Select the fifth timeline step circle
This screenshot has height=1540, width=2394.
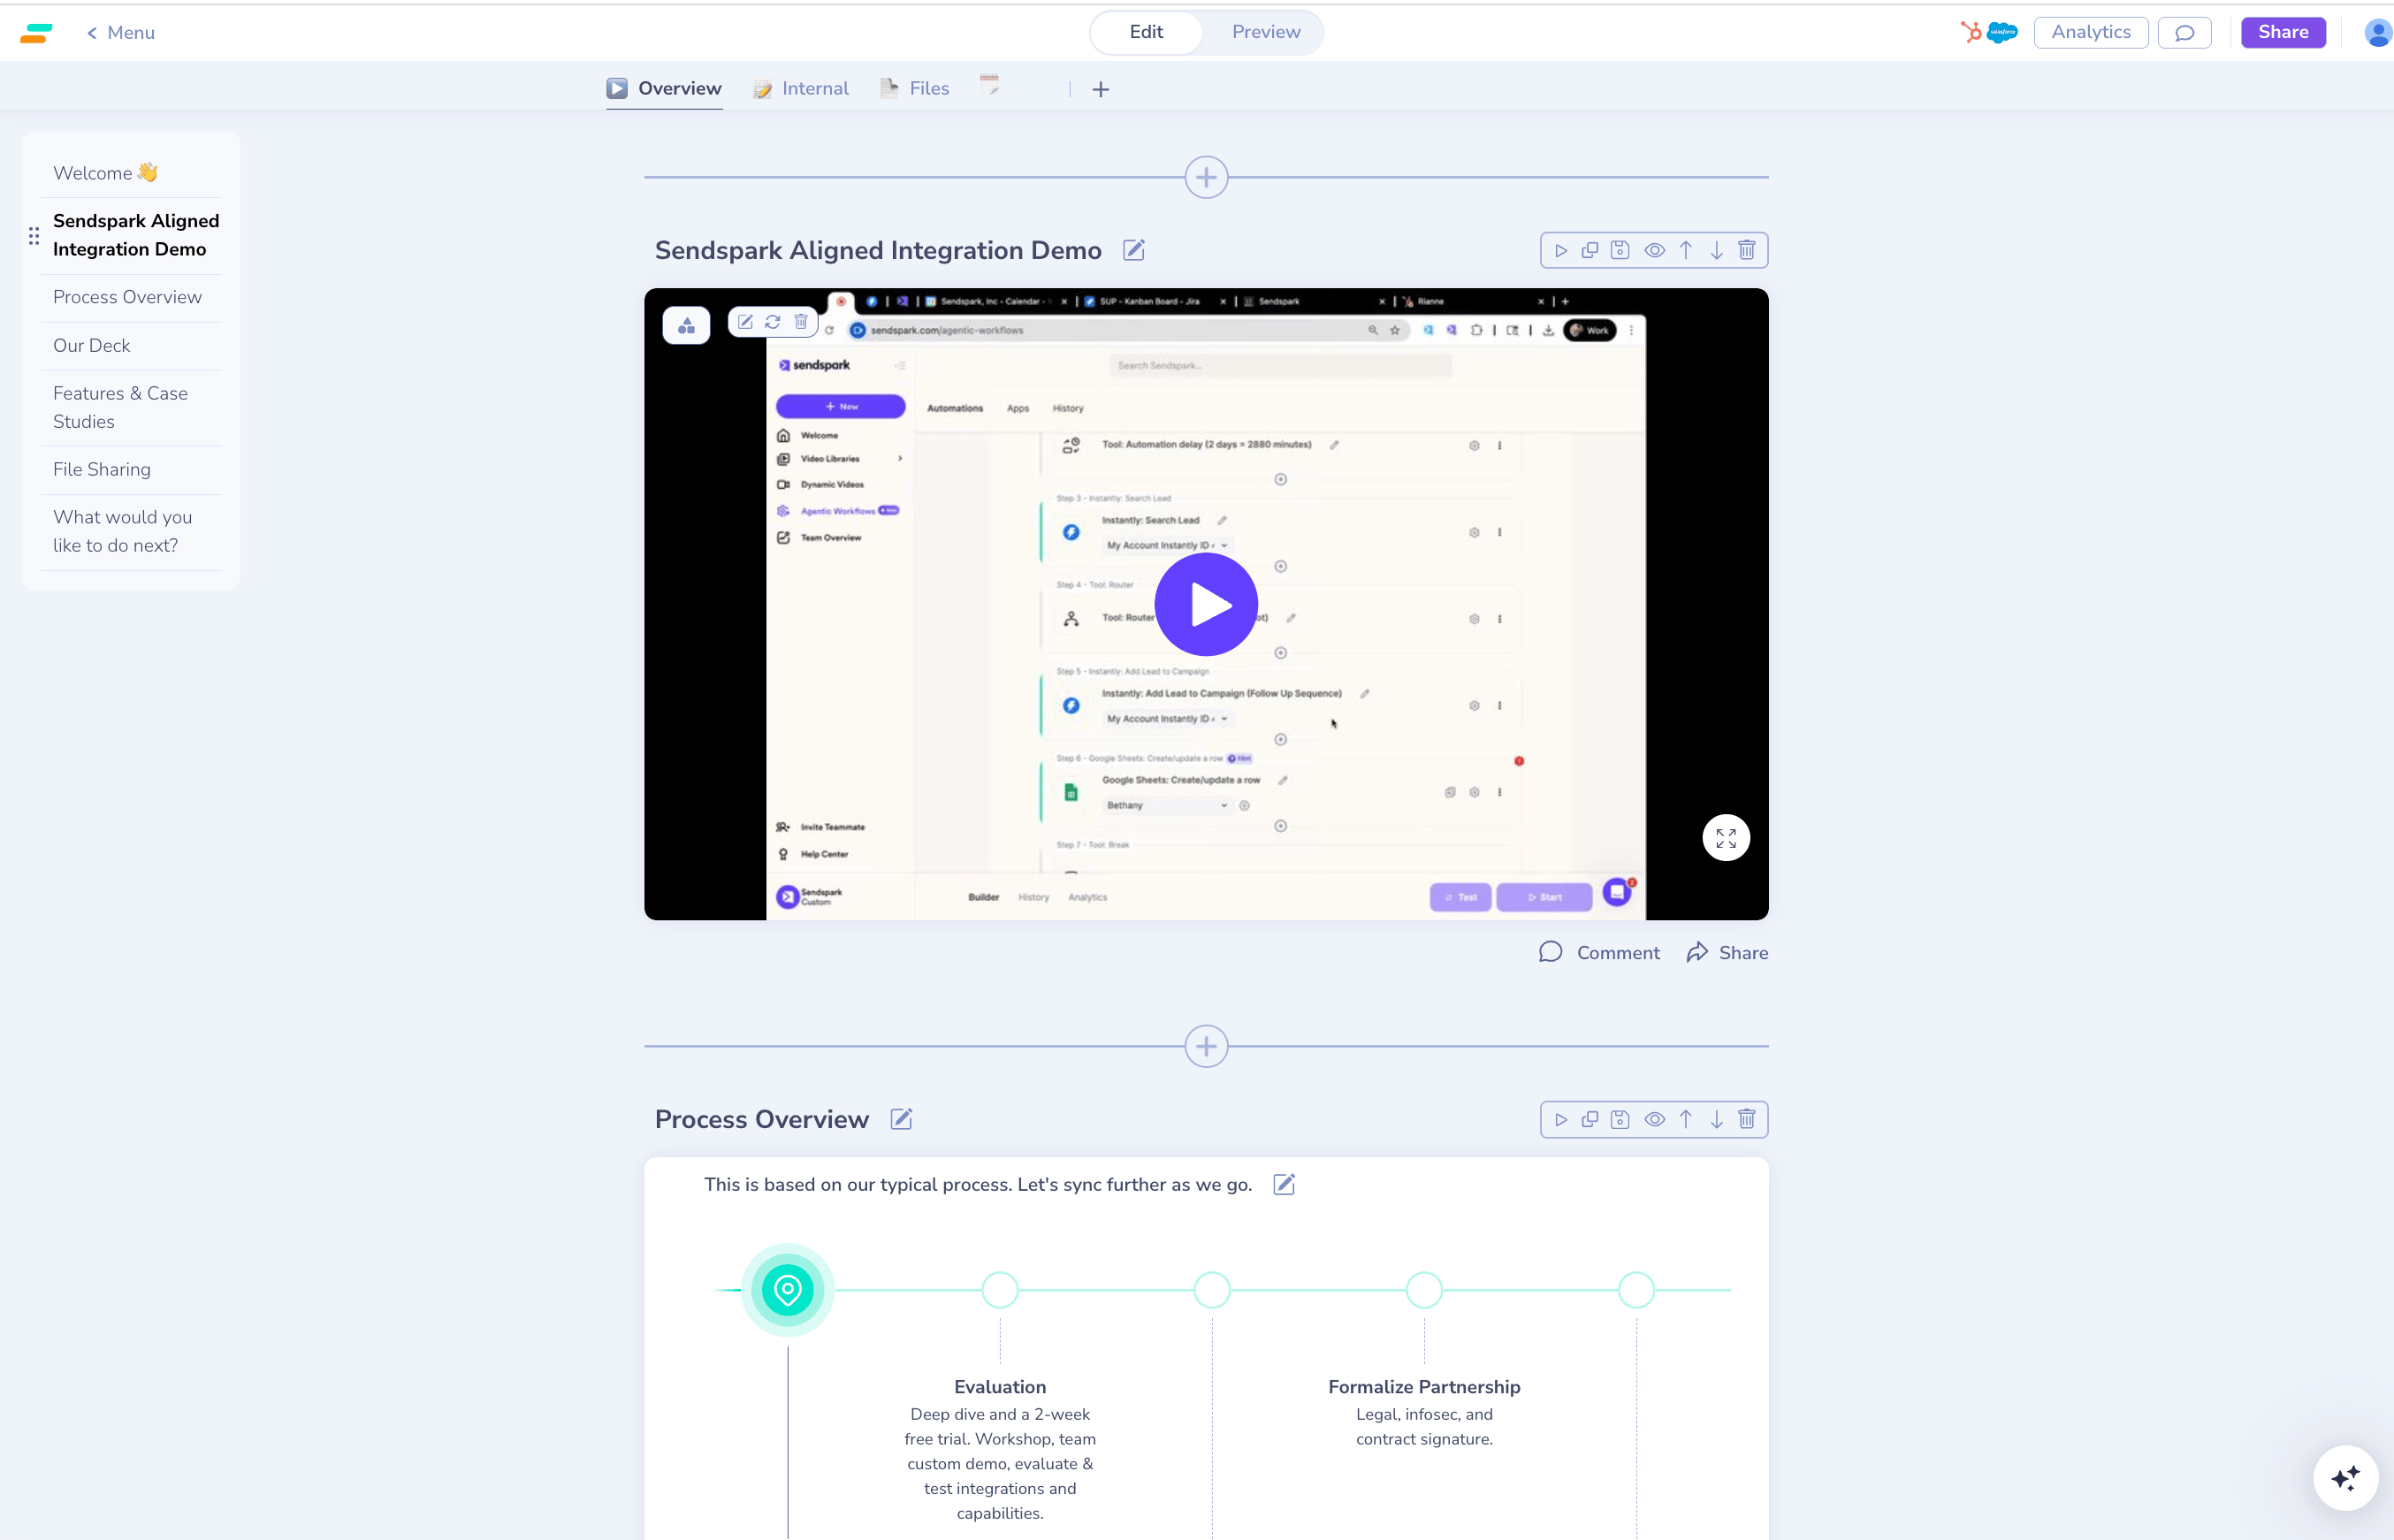pyautogui.click(x=1636, y=1290)
